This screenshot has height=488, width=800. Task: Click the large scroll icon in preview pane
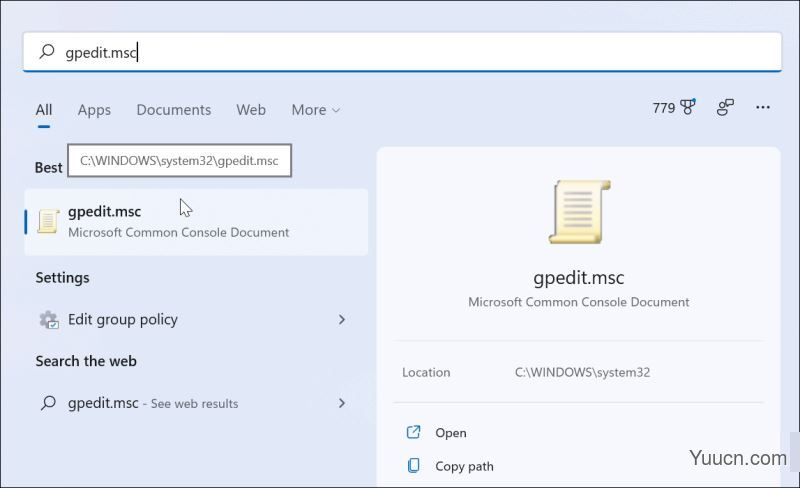coord(579,211)
